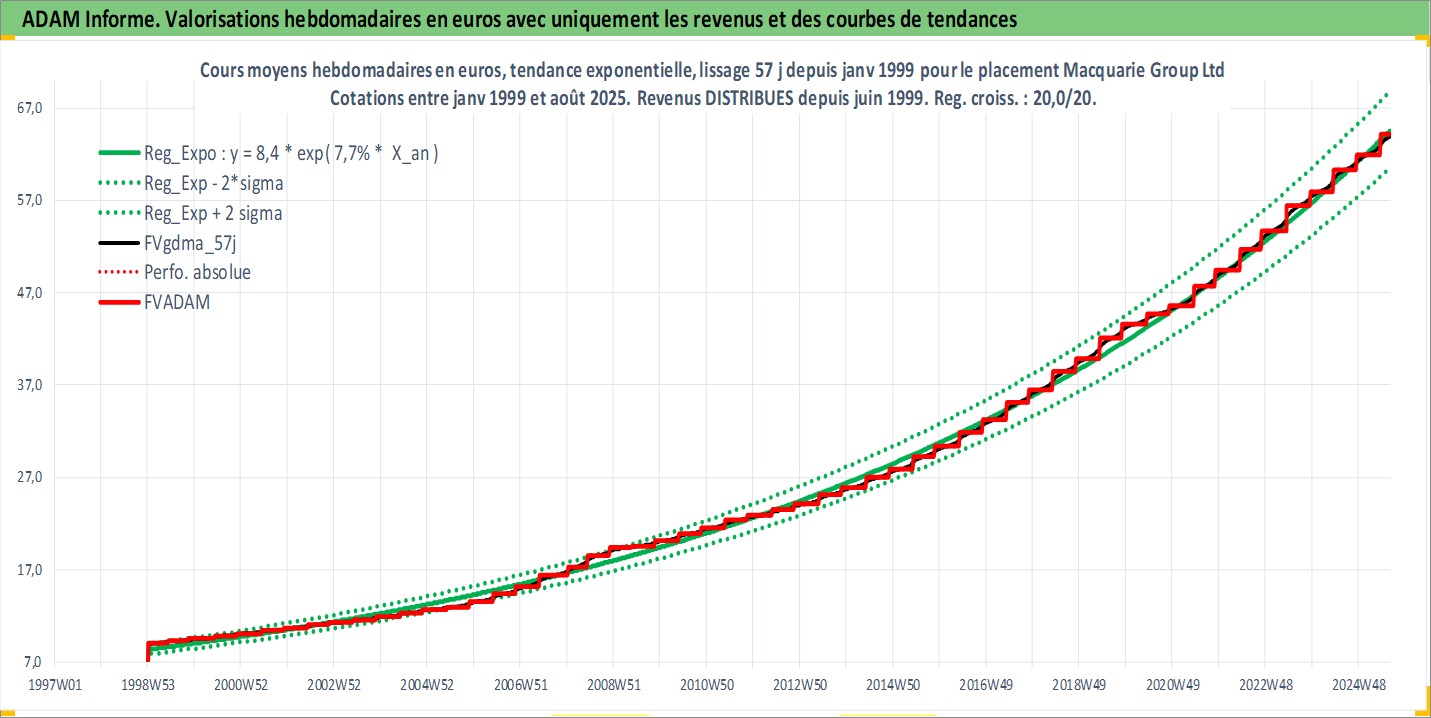Click the x-axis label 2012W50

(x=799, y=685)
